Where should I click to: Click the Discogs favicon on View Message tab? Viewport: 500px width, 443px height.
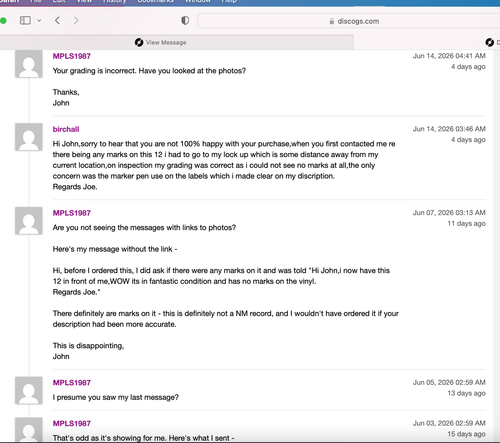[139, 42]
